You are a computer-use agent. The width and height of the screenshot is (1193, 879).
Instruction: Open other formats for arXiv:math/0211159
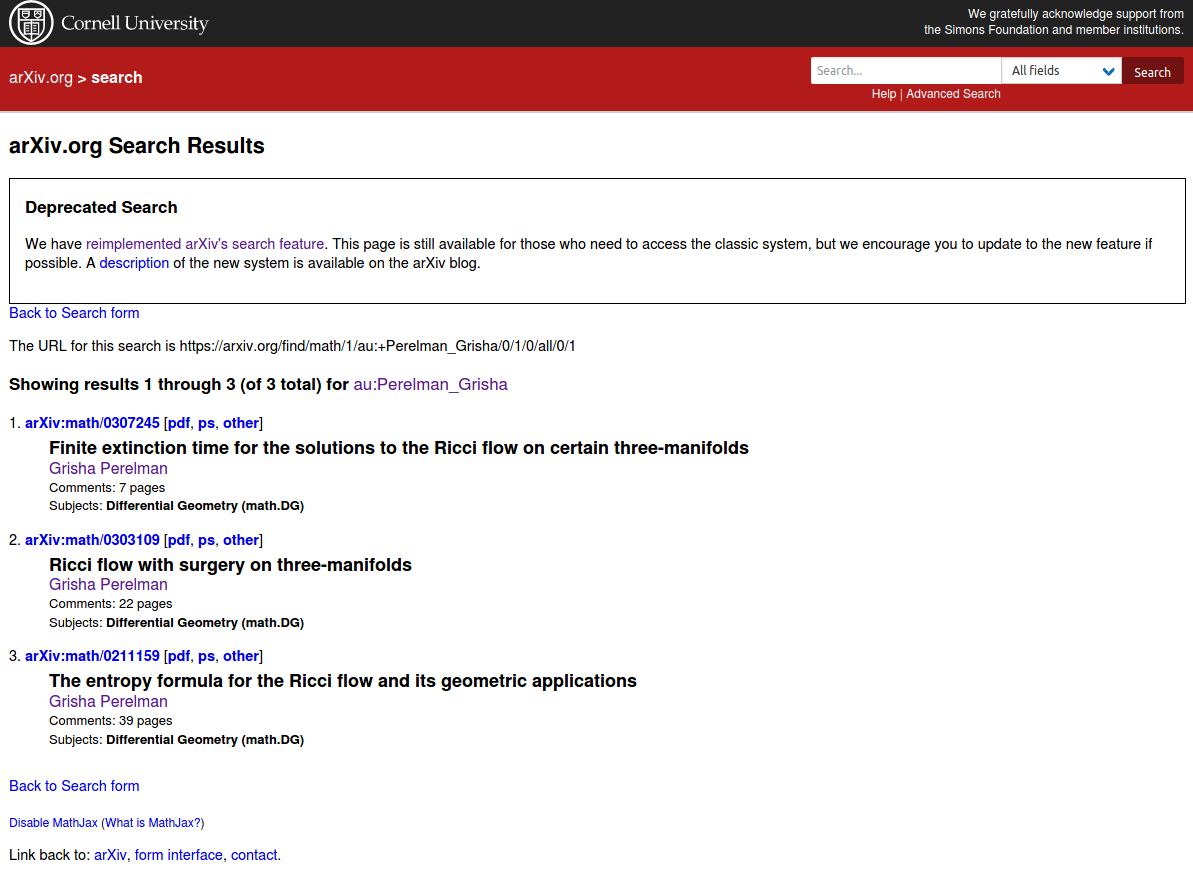pyautogui.click(x=240, y=656)
